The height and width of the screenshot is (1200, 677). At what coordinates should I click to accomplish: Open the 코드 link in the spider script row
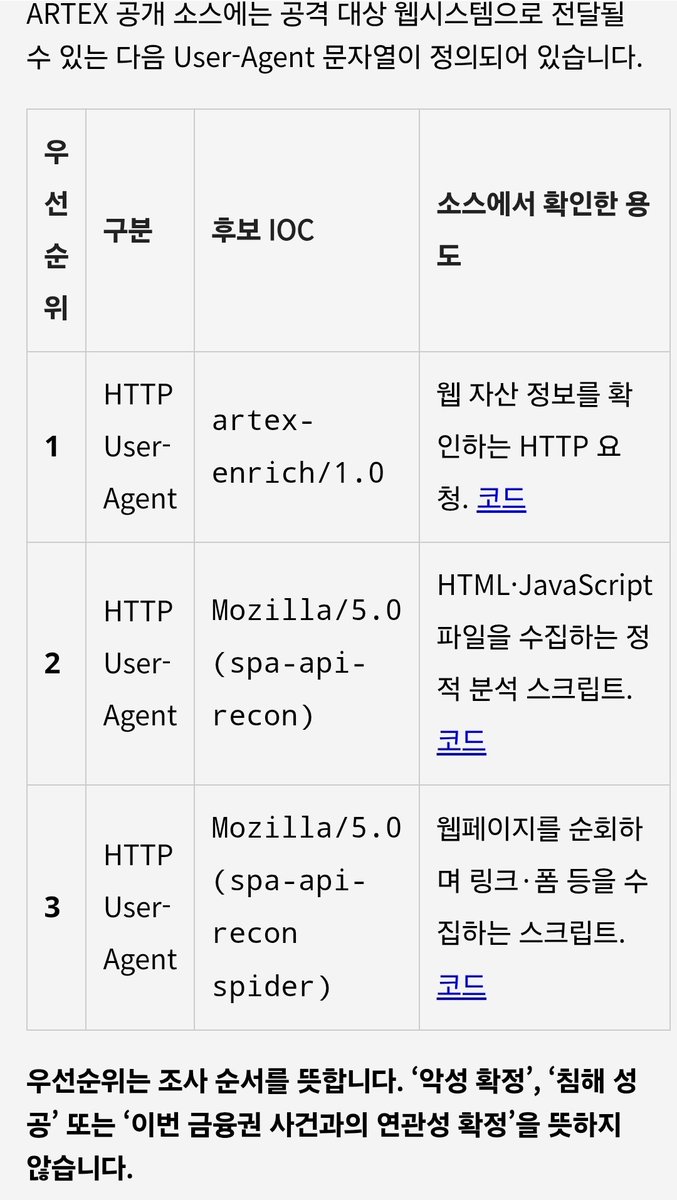tap(461, 986)
